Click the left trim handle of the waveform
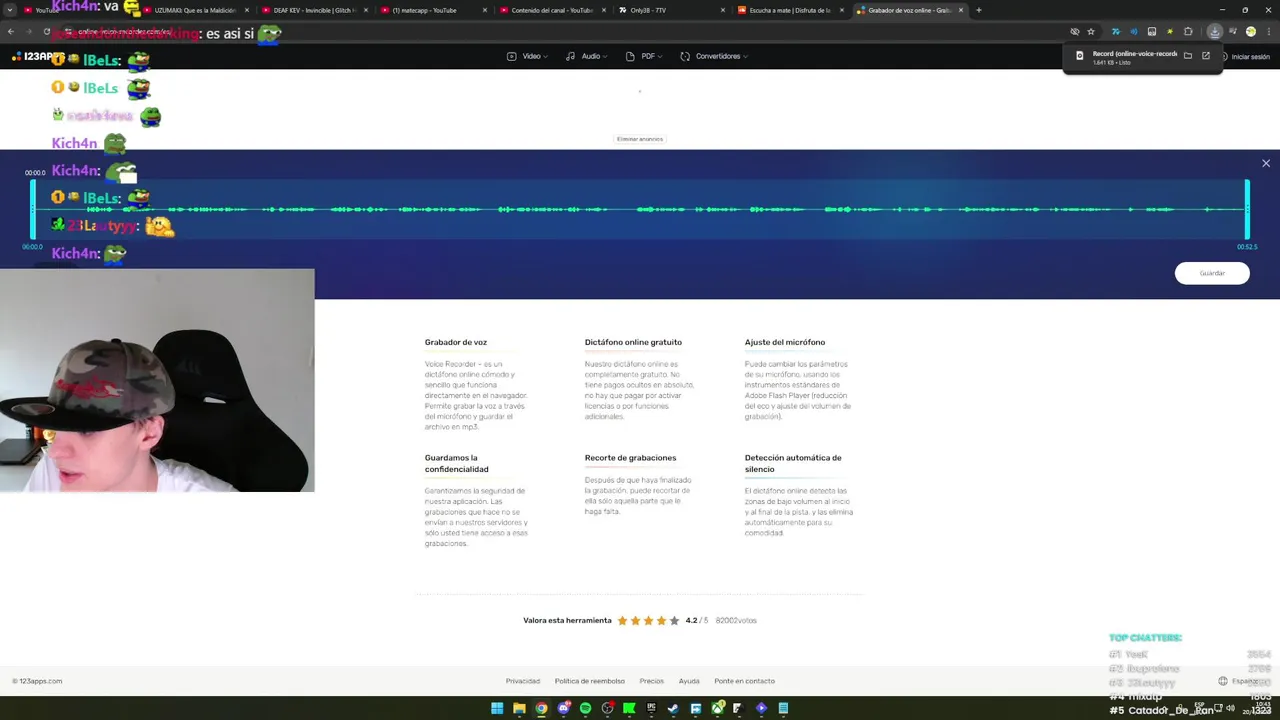Screen dimensions: 1280x720 [x=33, y=209]
